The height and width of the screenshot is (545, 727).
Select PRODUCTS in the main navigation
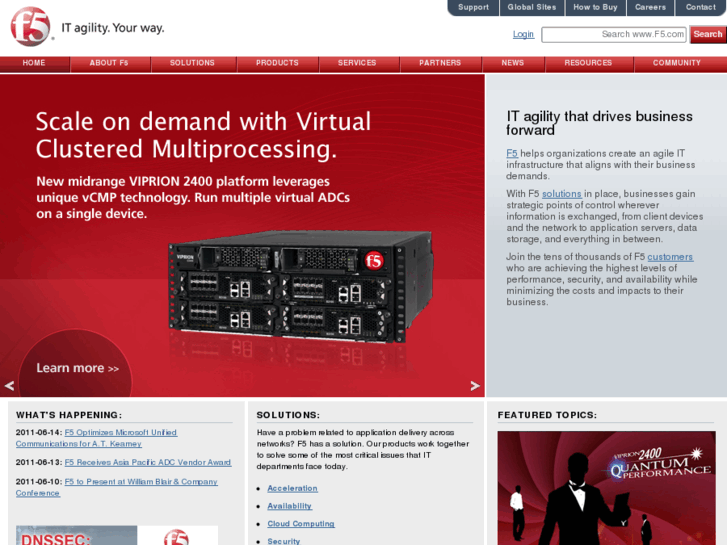pyautogui.click(x=277, y=64)
